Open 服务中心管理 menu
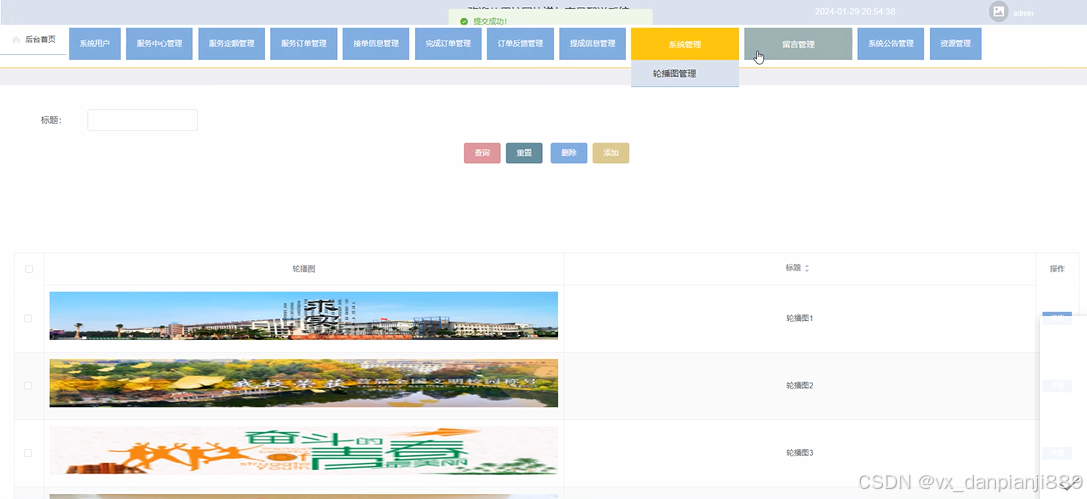The height and width of the screenshot is (499, 1087). tap(159, 44)
